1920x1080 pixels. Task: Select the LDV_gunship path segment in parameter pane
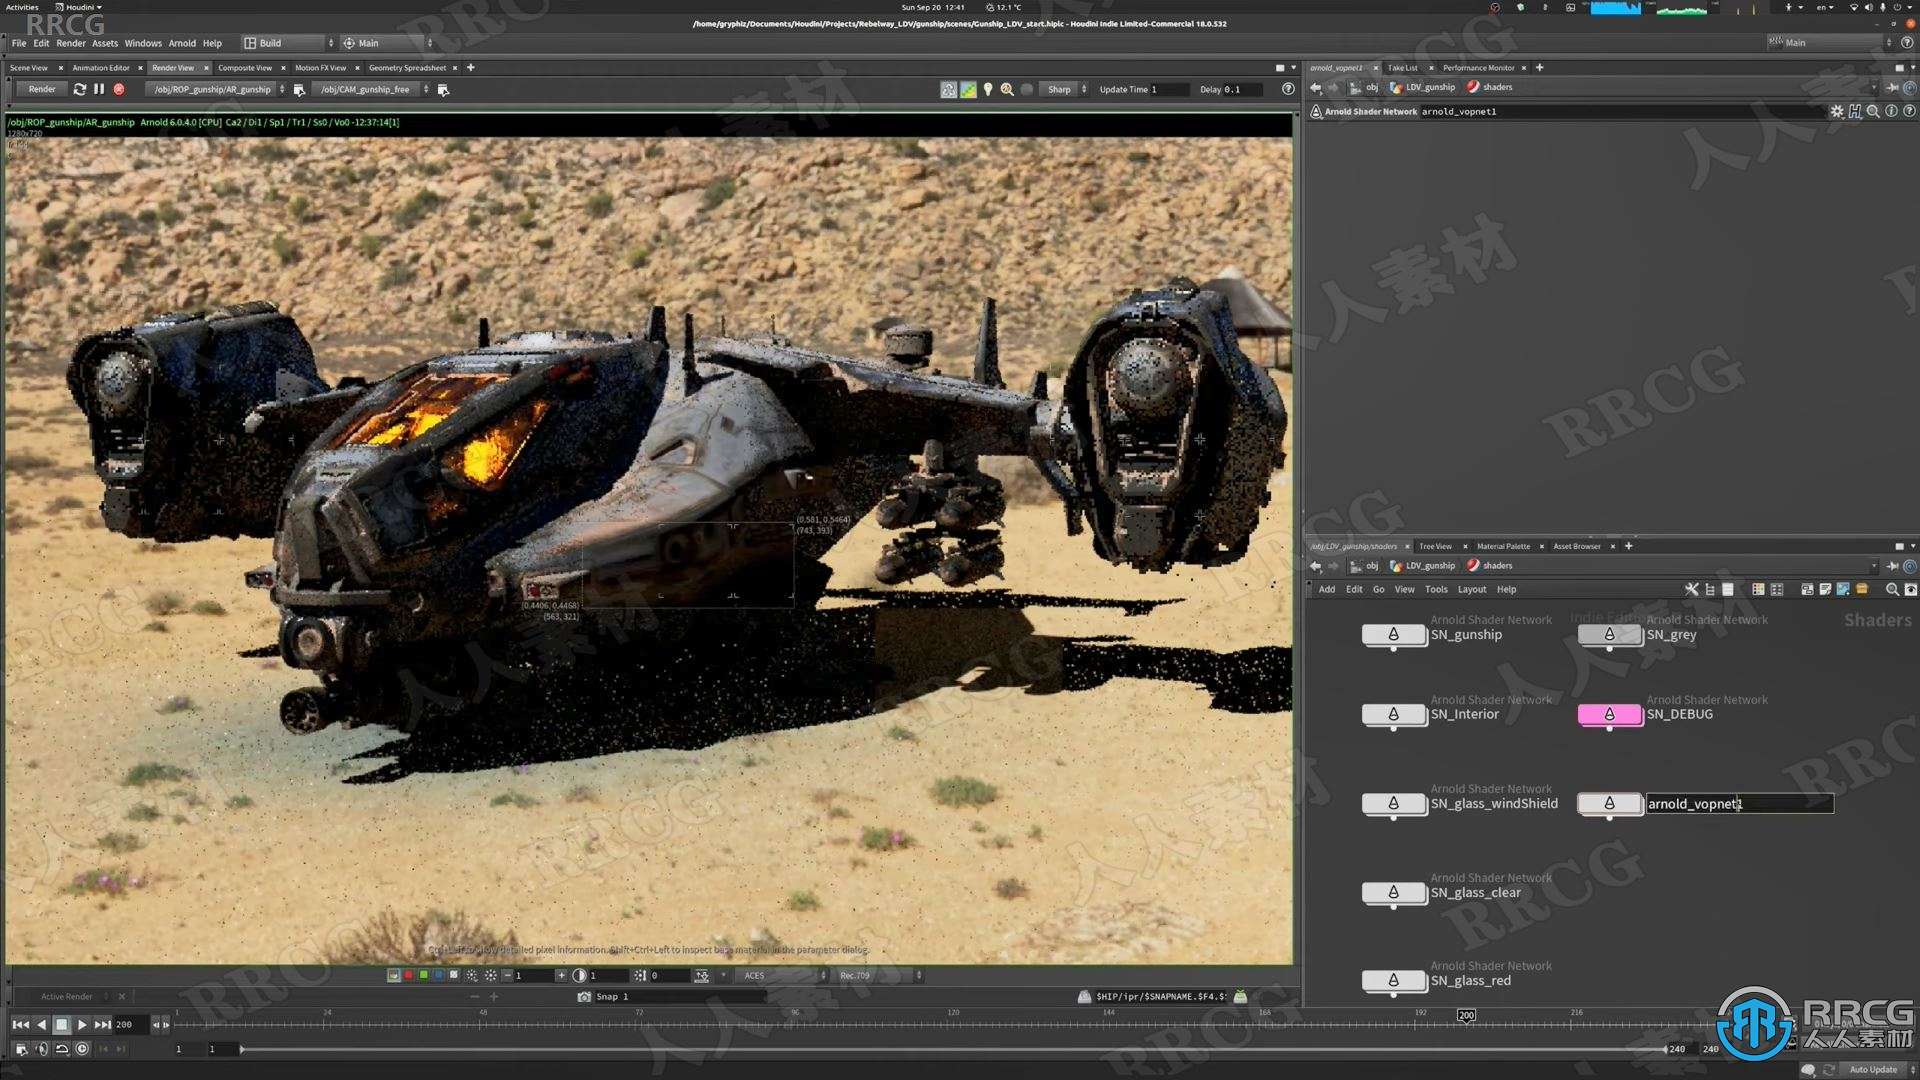coord(1422,88)
